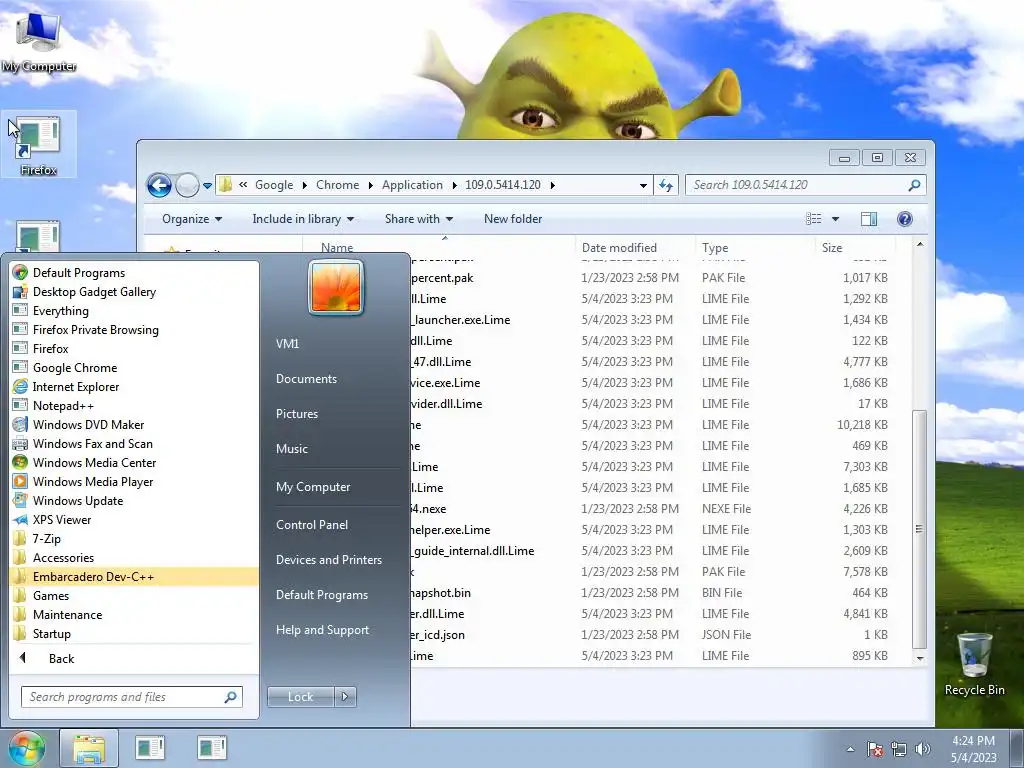Expand the 7-Zip folder
The width and height of the screenshot is (1024, 768).
pos(46,538)
